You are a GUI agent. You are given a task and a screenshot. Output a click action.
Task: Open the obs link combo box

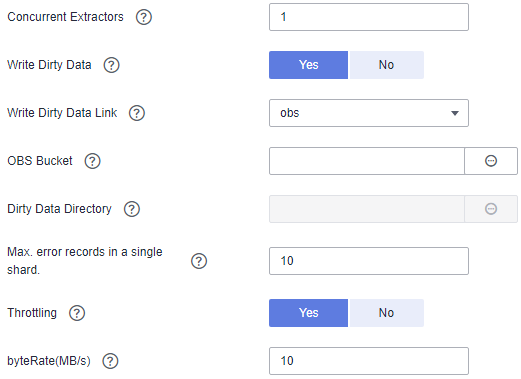(369, 113)
